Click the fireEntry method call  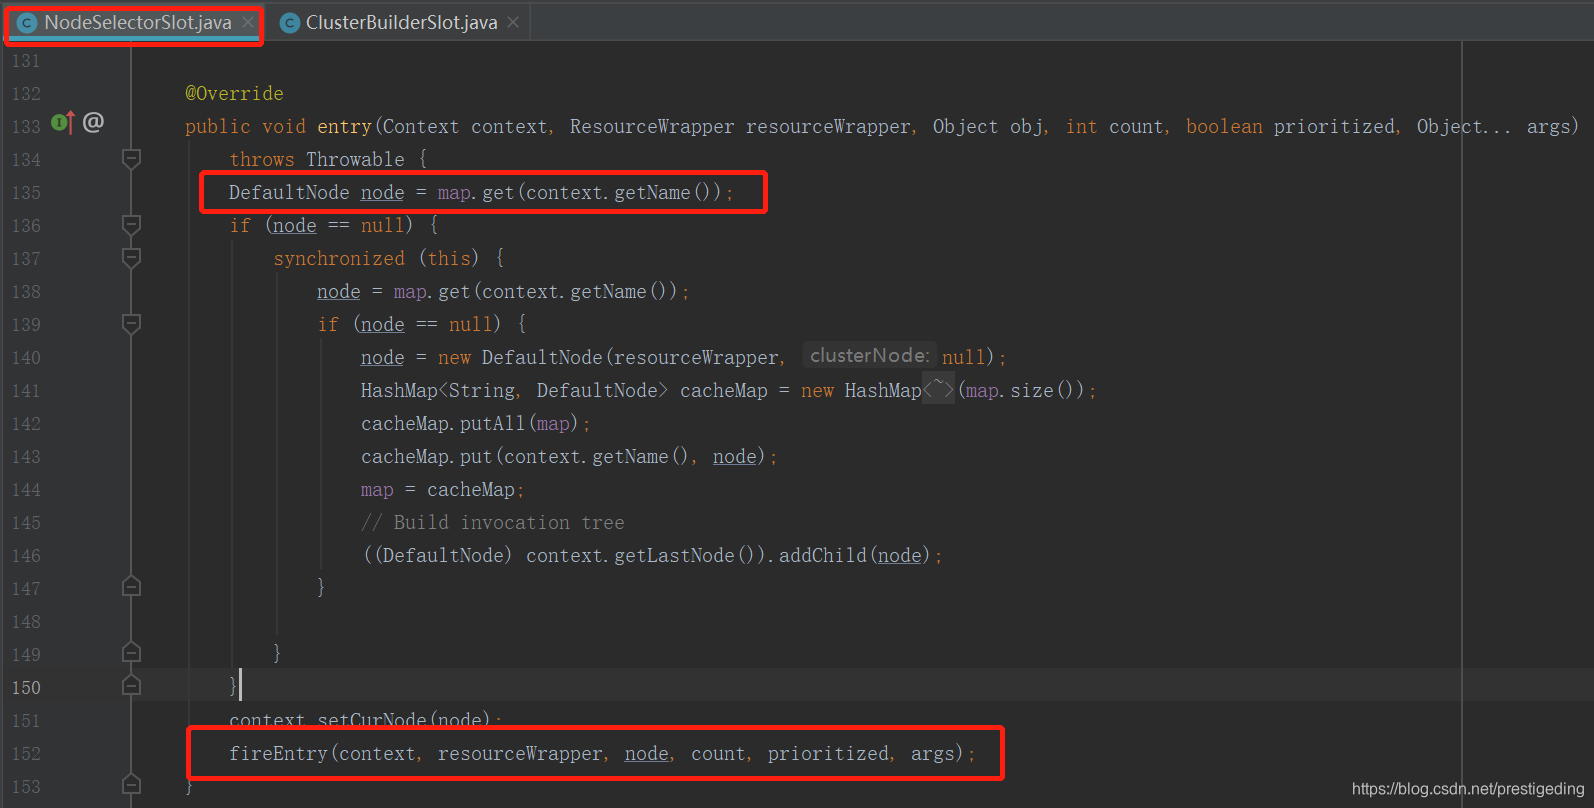coord(278,753)
